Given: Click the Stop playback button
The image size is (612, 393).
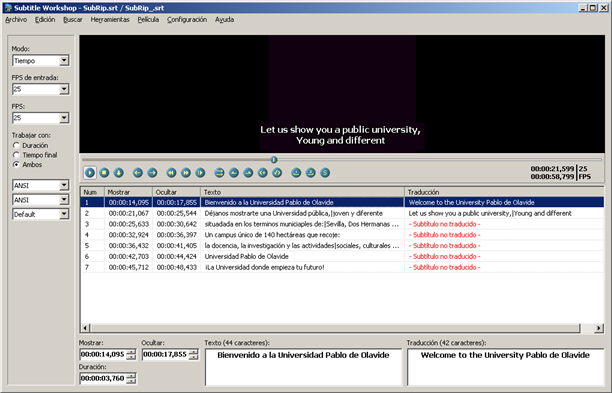Looking at the screenshot, I should click(104, 172).
